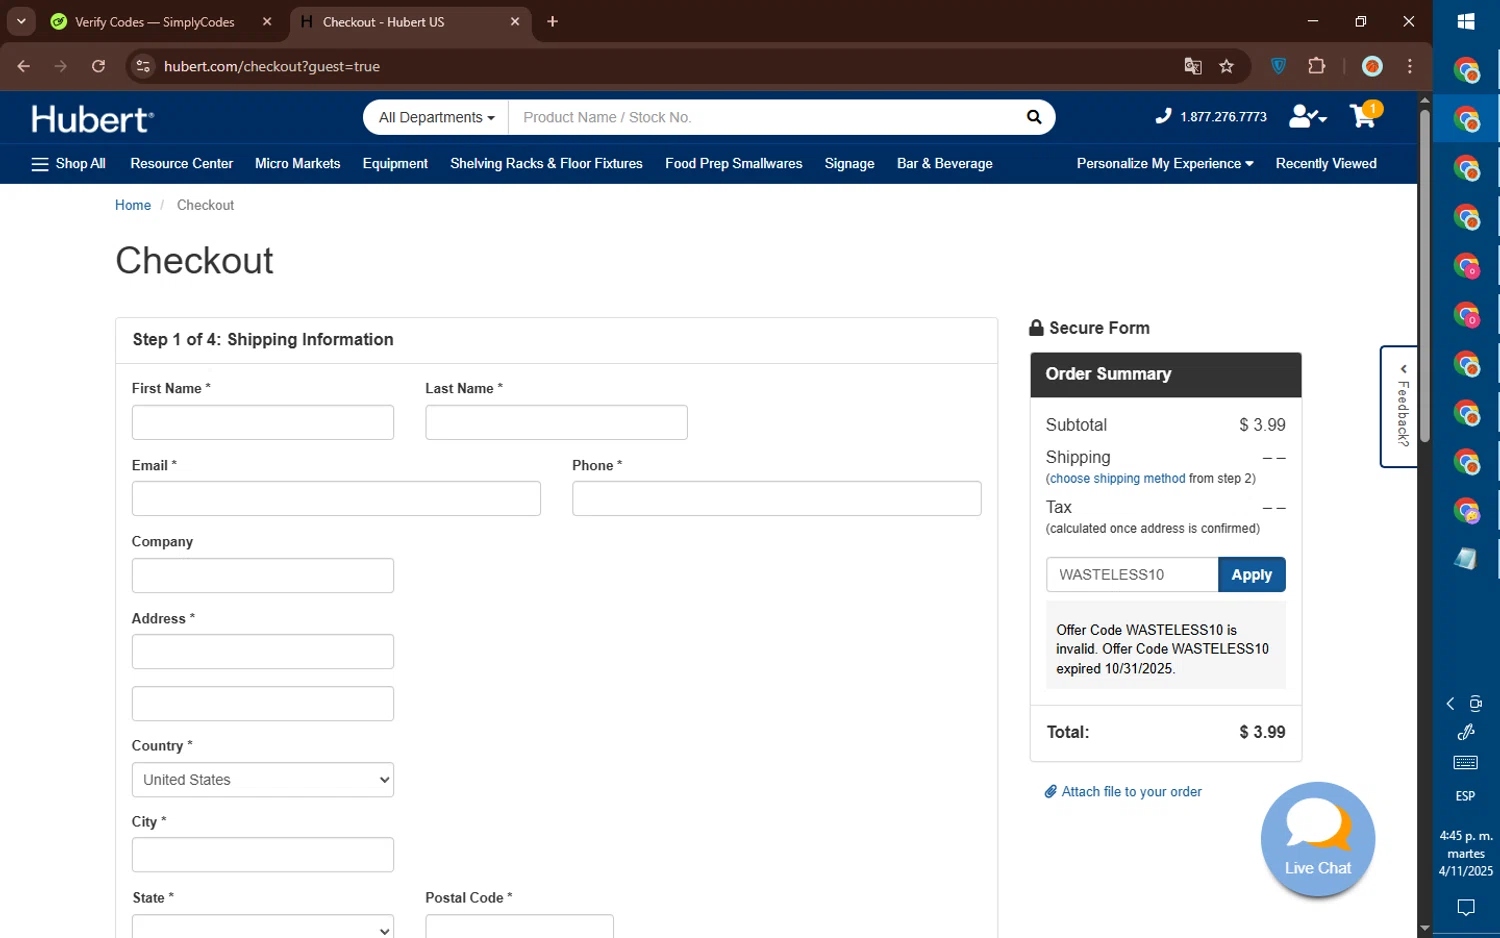Open the Shop All hamburger menu

(68, 164)
